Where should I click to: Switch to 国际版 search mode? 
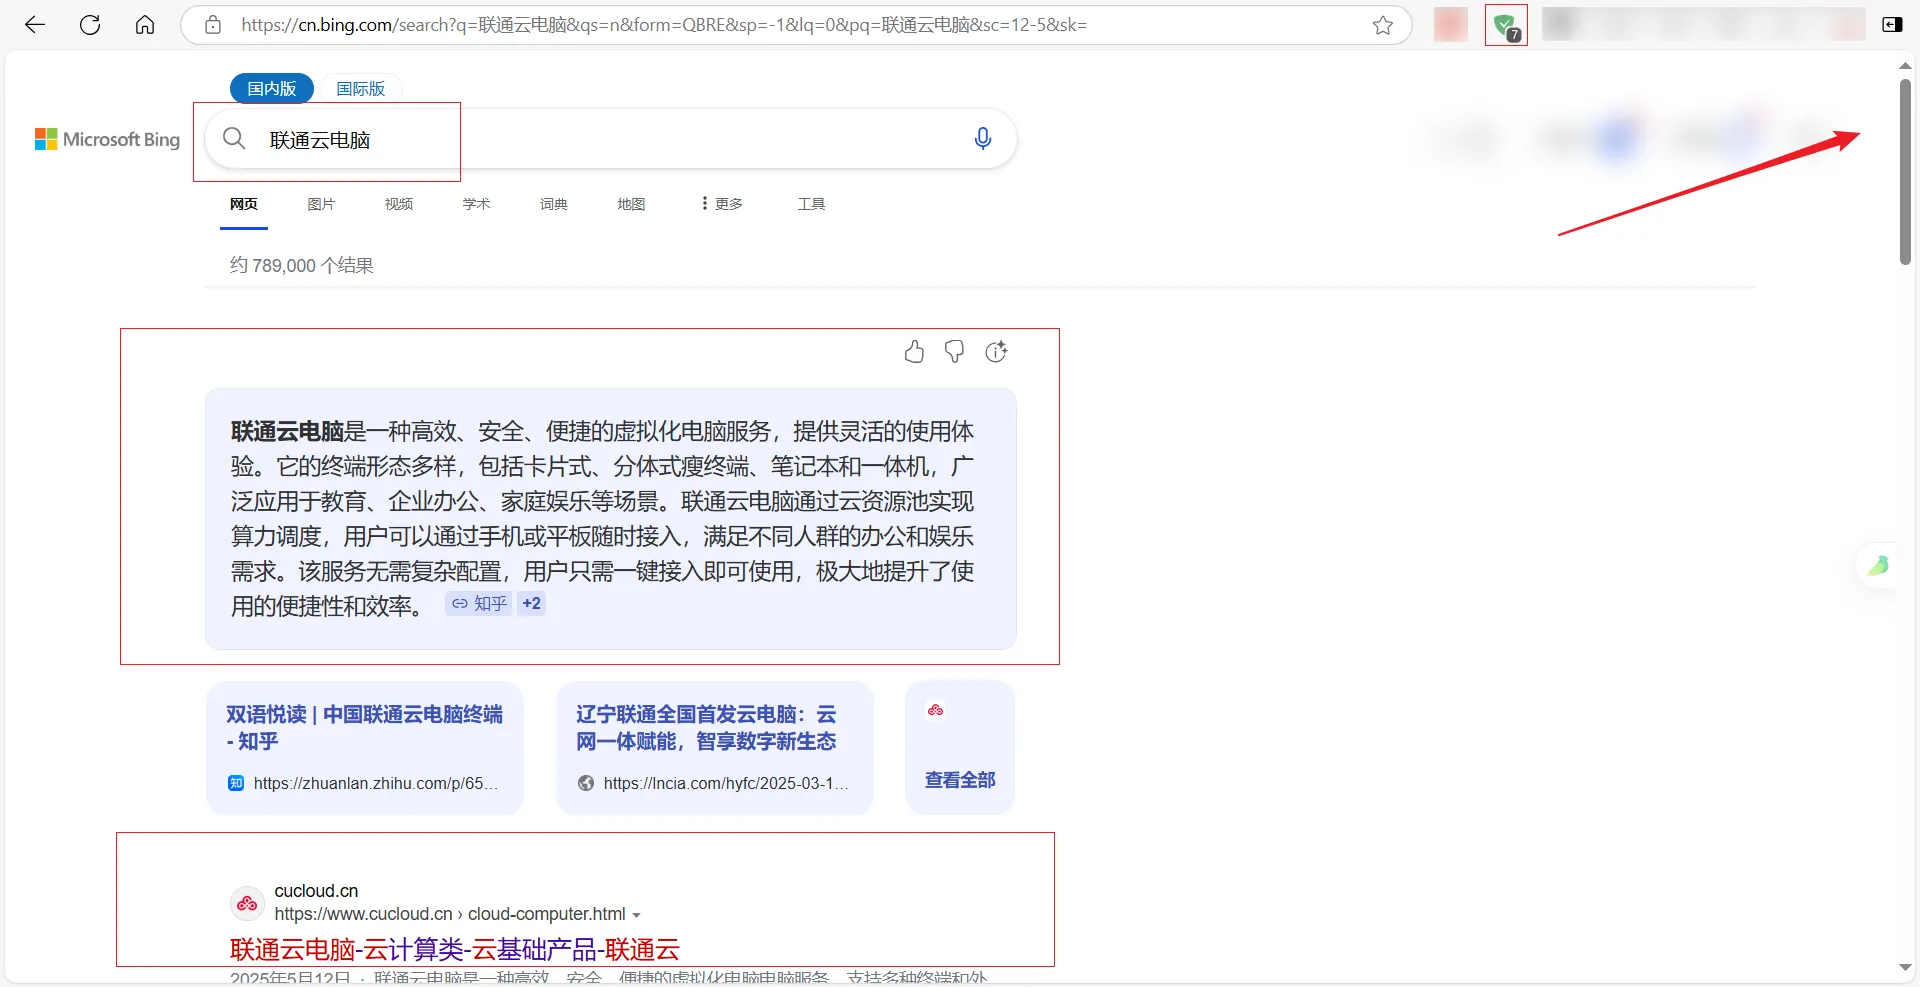[x=360, y=88]
